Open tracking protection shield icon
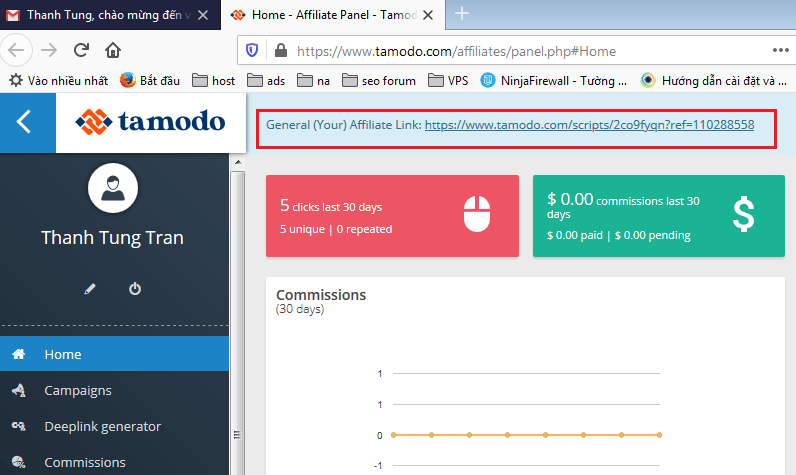 [x=252, y=50]
